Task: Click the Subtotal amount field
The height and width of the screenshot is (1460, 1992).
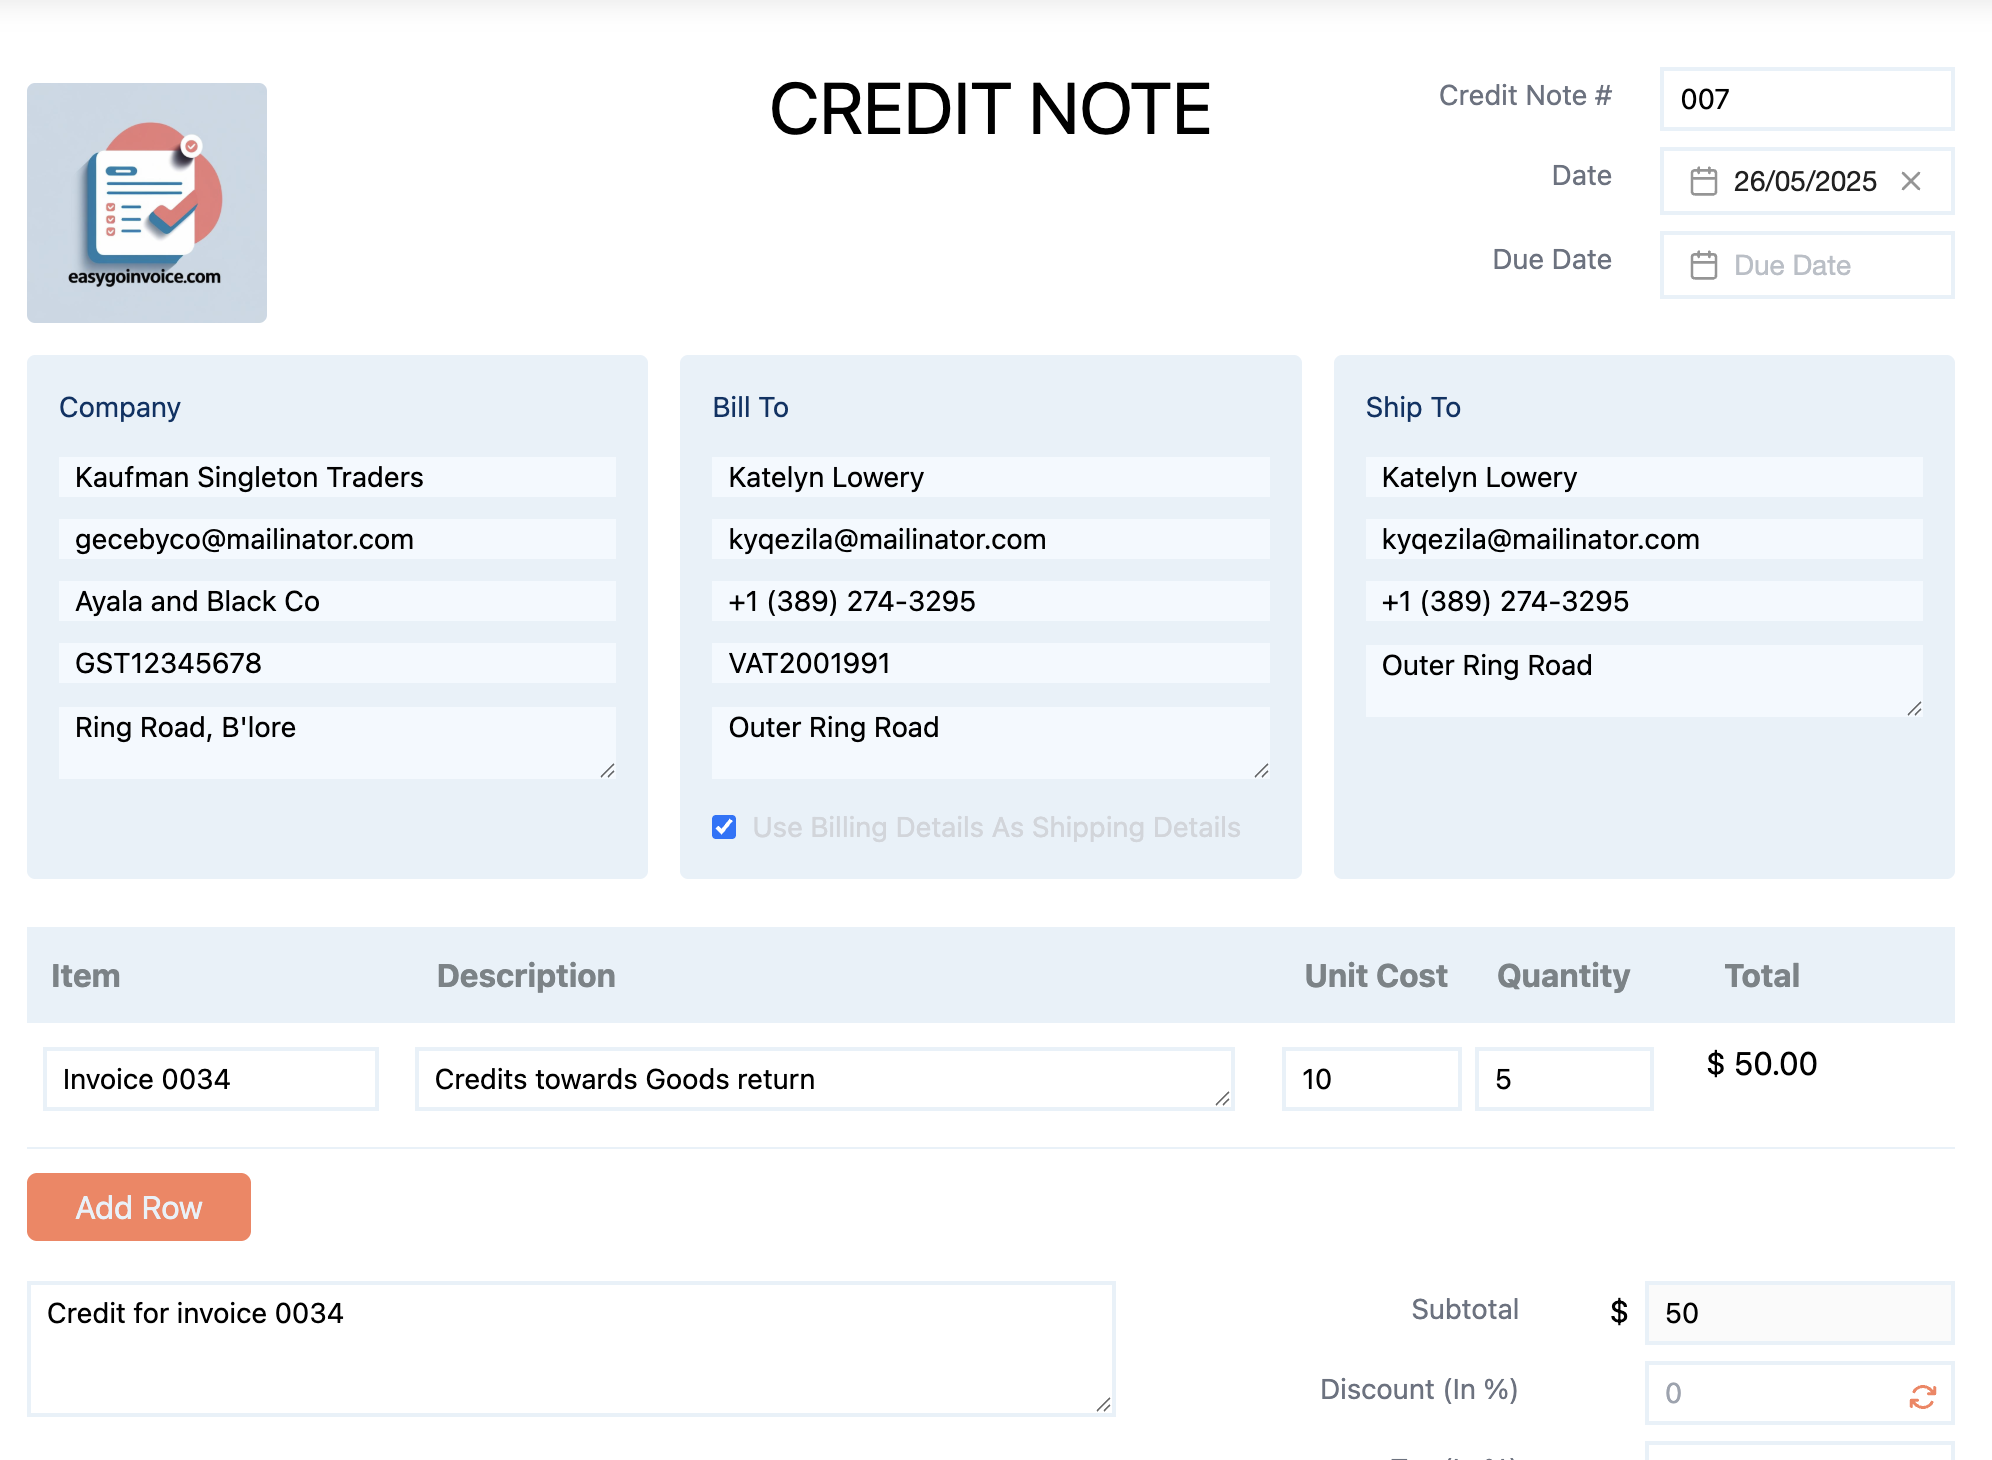Action: coord(1798,1313)
